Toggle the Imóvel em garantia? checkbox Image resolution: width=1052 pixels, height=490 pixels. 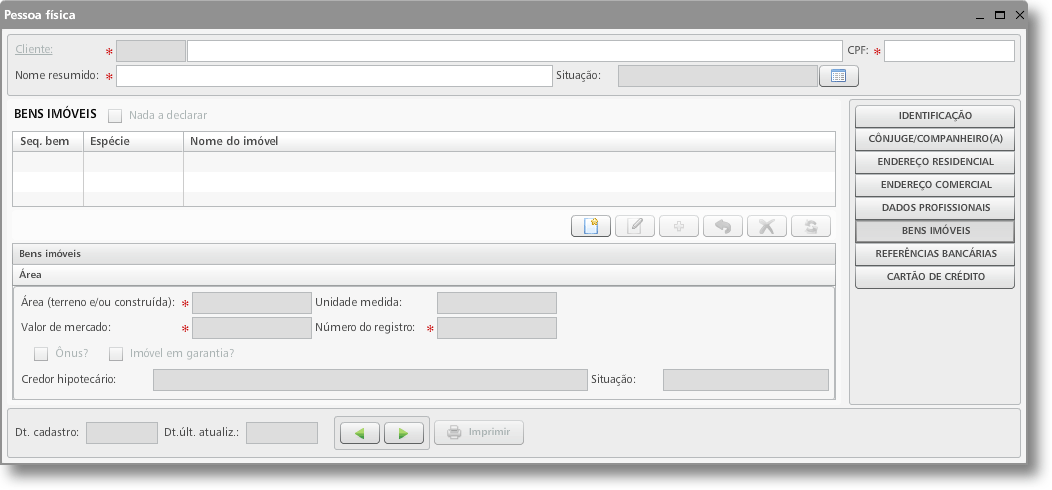(116, 354)
